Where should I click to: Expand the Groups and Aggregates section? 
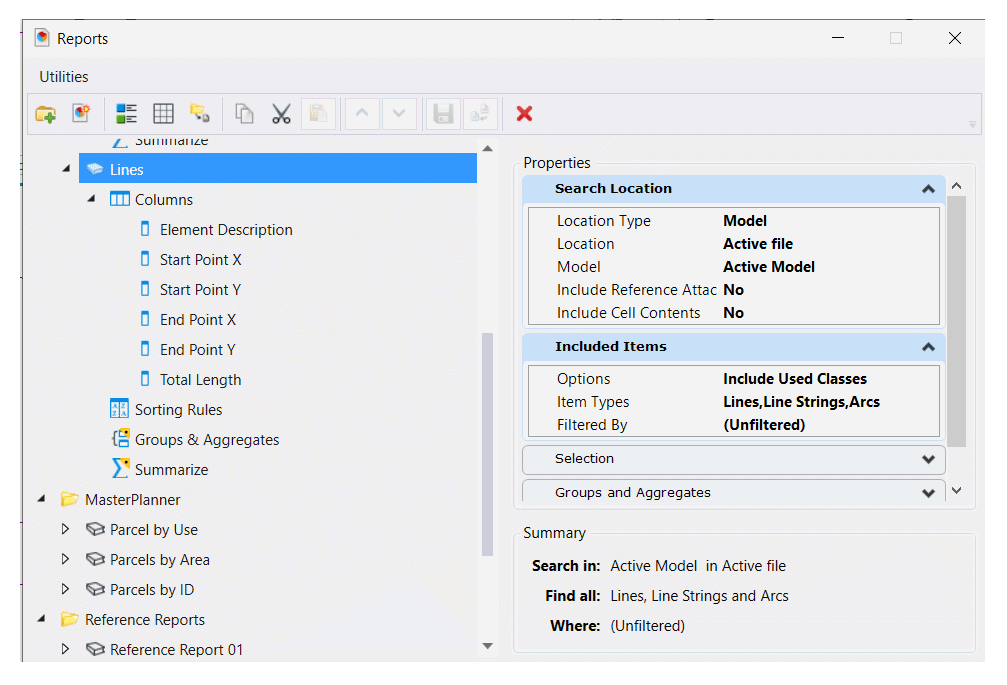(928, 493)
